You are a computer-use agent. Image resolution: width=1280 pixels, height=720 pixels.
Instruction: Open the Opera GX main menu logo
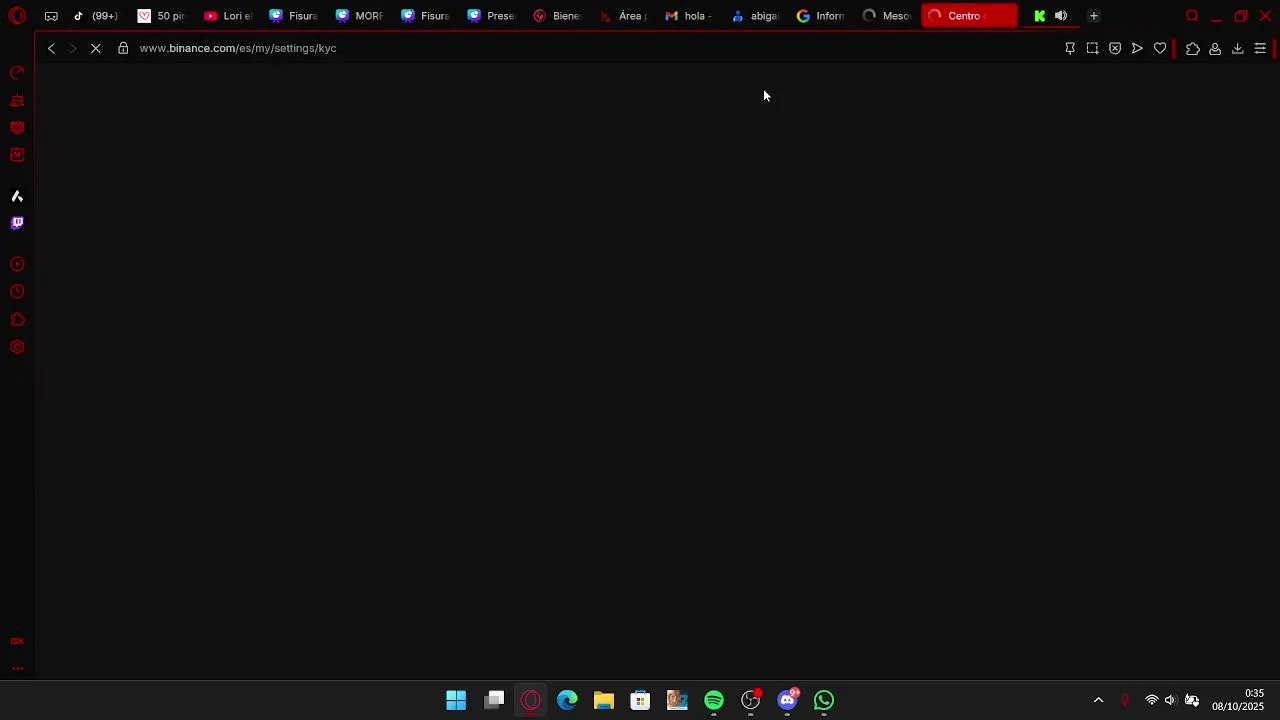click(17, 16)
